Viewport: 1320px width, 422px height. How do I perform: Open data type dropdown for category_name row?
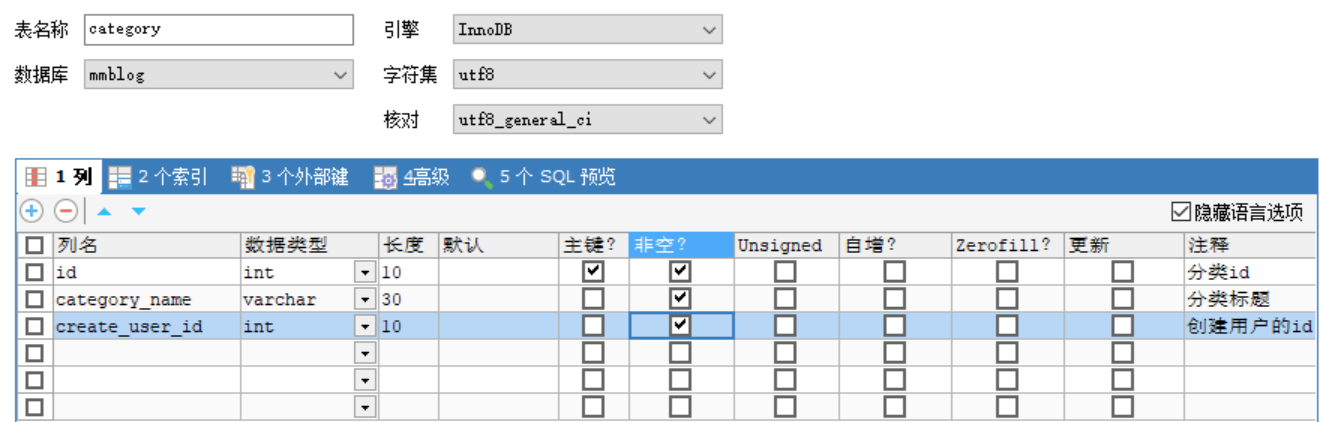[x=365, y=299]
